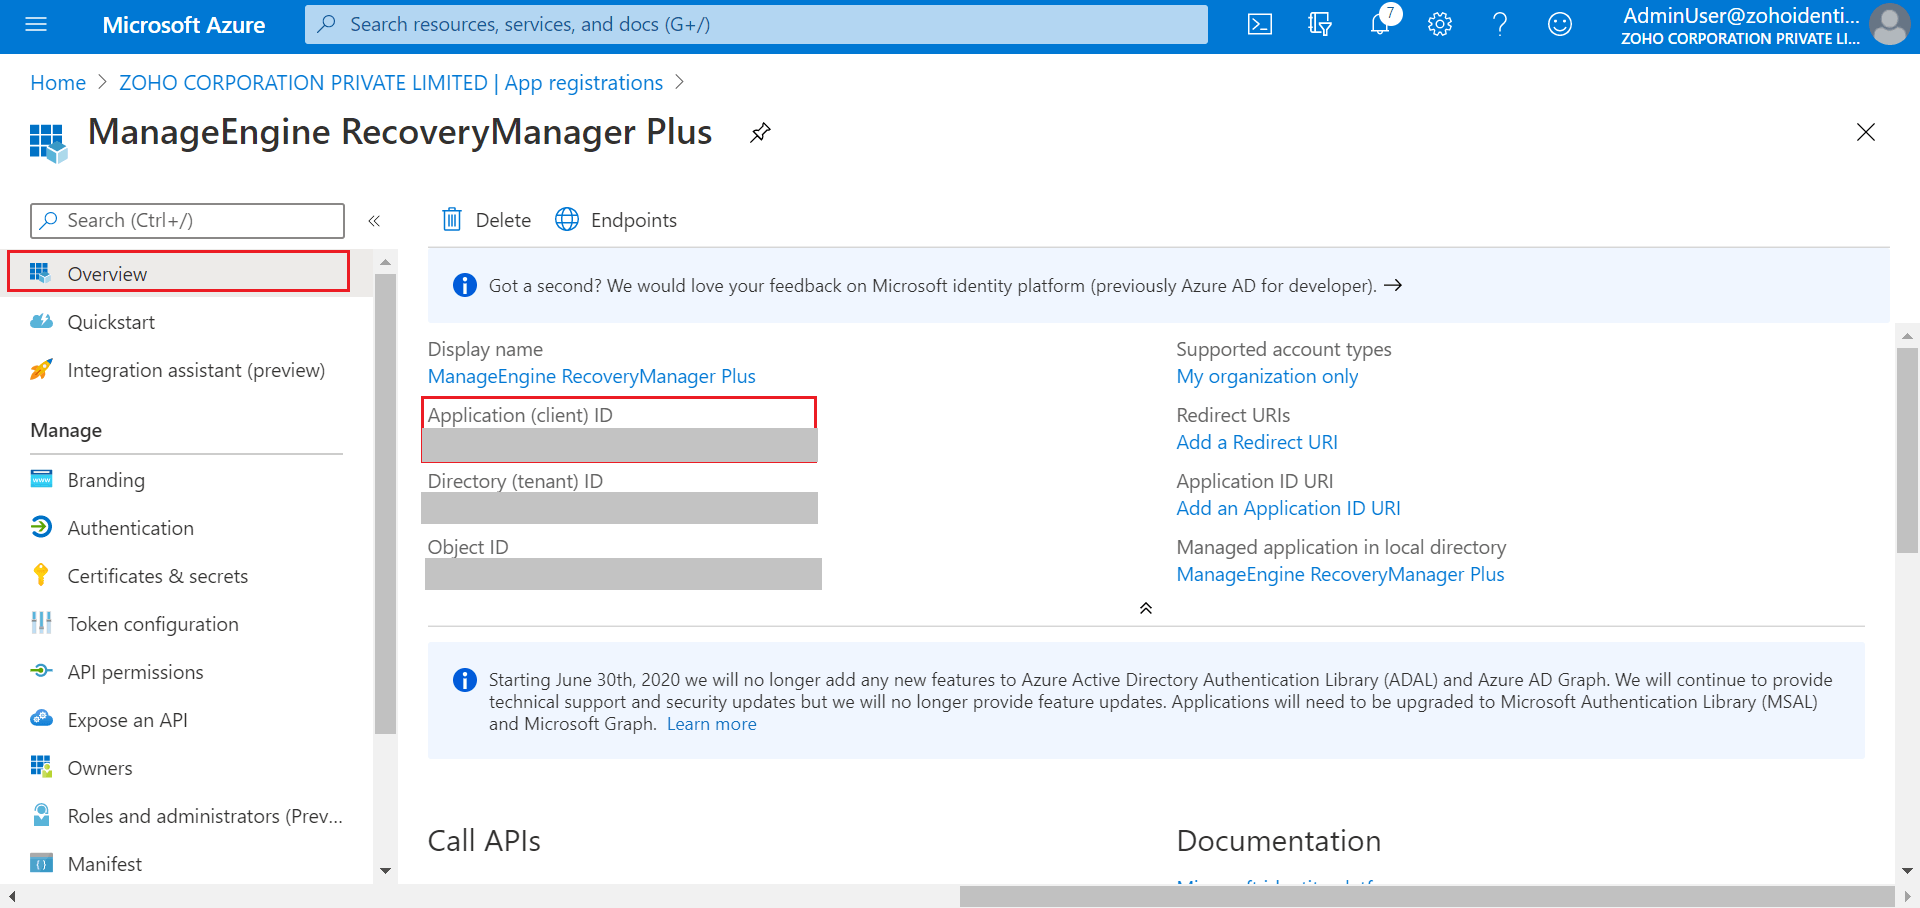Open the feedback smiley icon
Image resolution: width=1920 pixels, height=908 pixels.
pyautogui.click(x=1560, y=25)
